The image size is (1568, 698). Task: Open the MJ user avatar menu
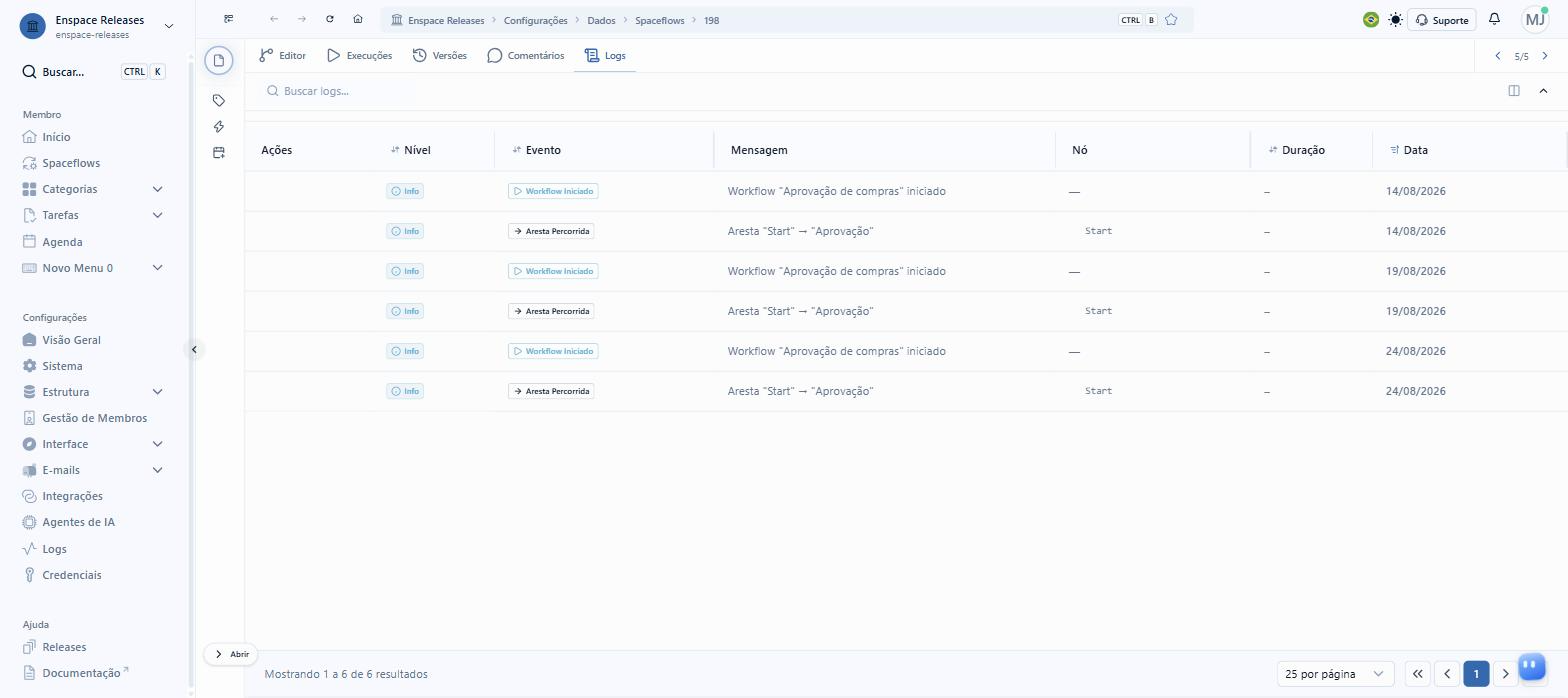pyautogui.click(x=1535, y=19)
